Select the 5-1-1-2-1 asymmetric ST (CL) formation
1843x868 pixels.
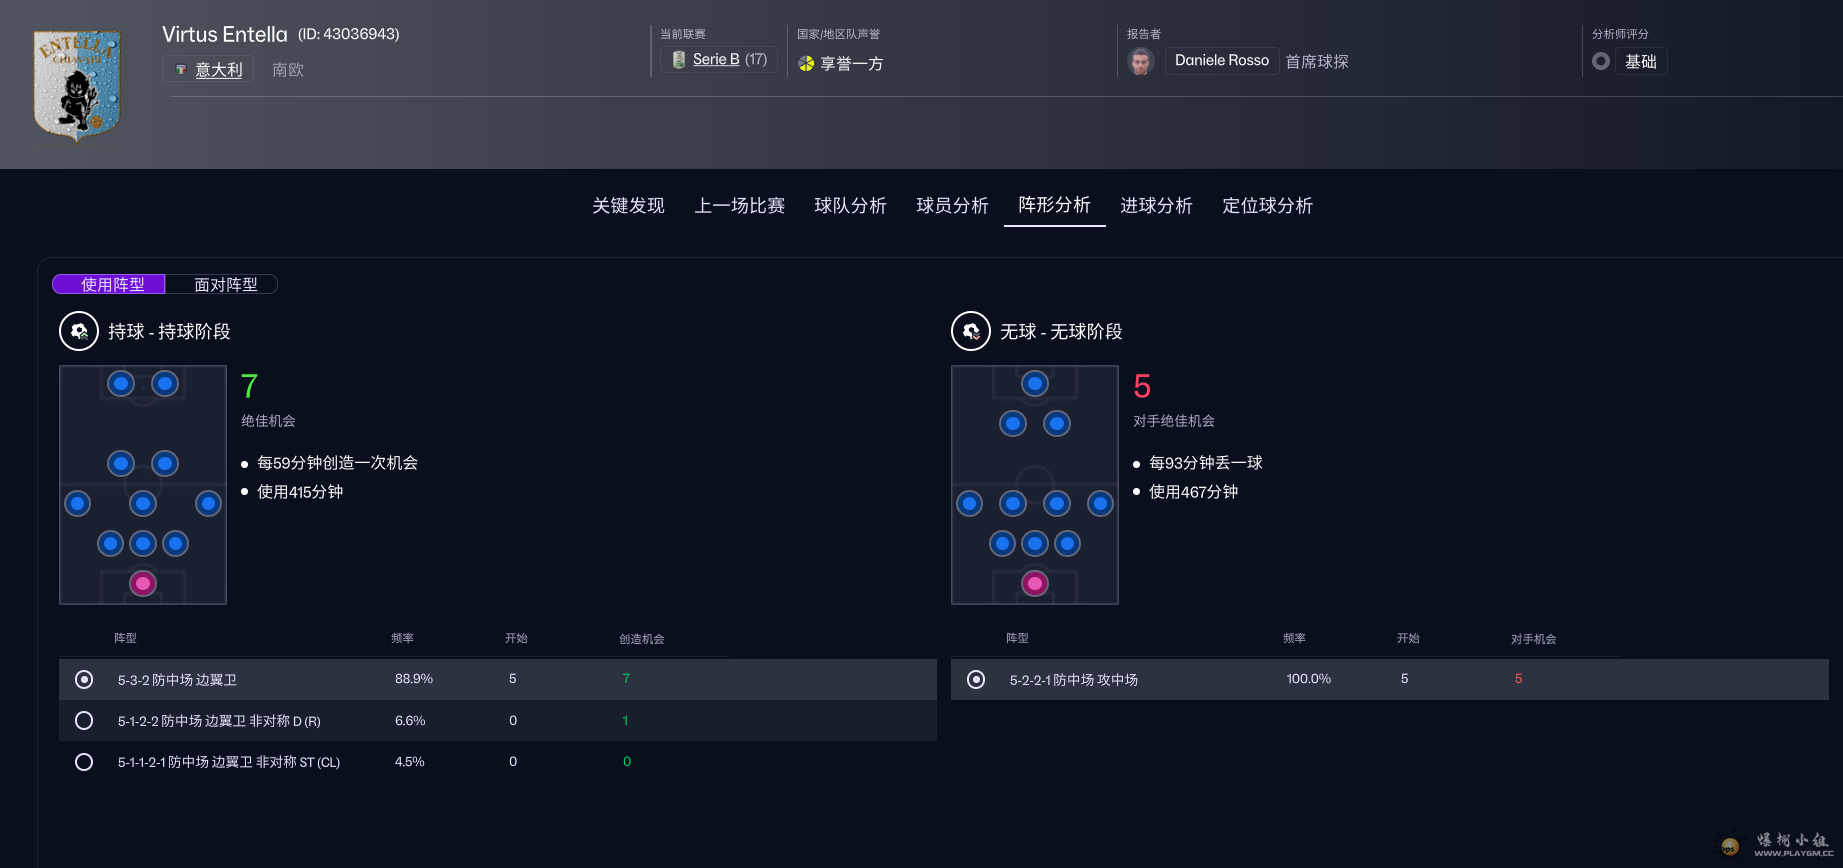click(84, 762)
